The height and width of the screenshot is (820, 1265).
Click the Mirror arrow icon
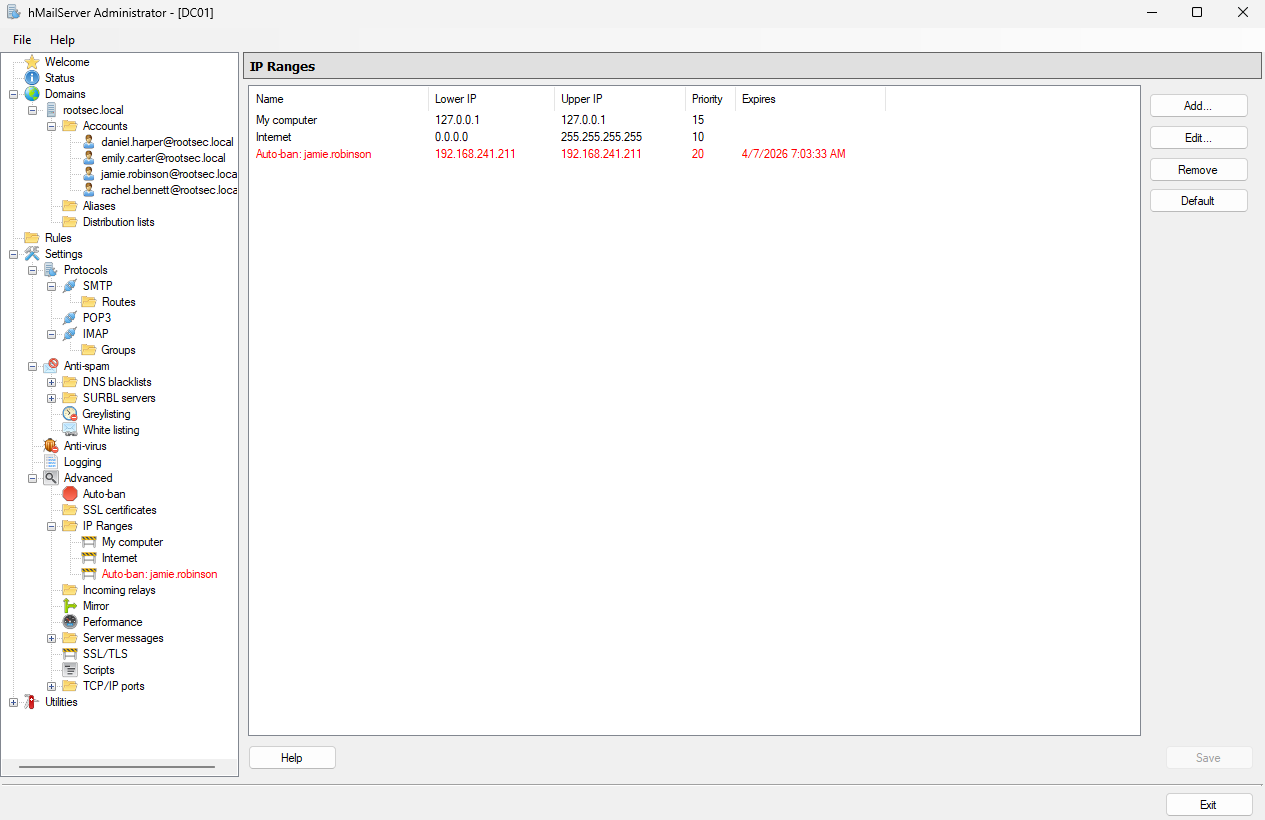coord(70,606)
